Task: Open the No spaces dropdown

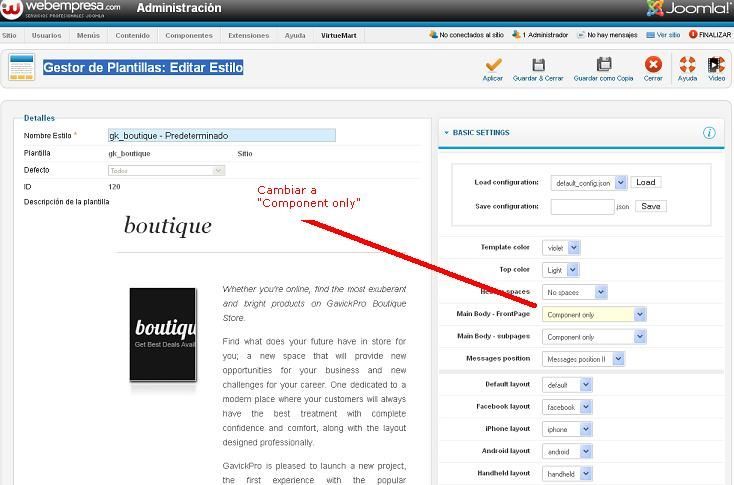Action: pyautogui.click(x=575, y=292)
